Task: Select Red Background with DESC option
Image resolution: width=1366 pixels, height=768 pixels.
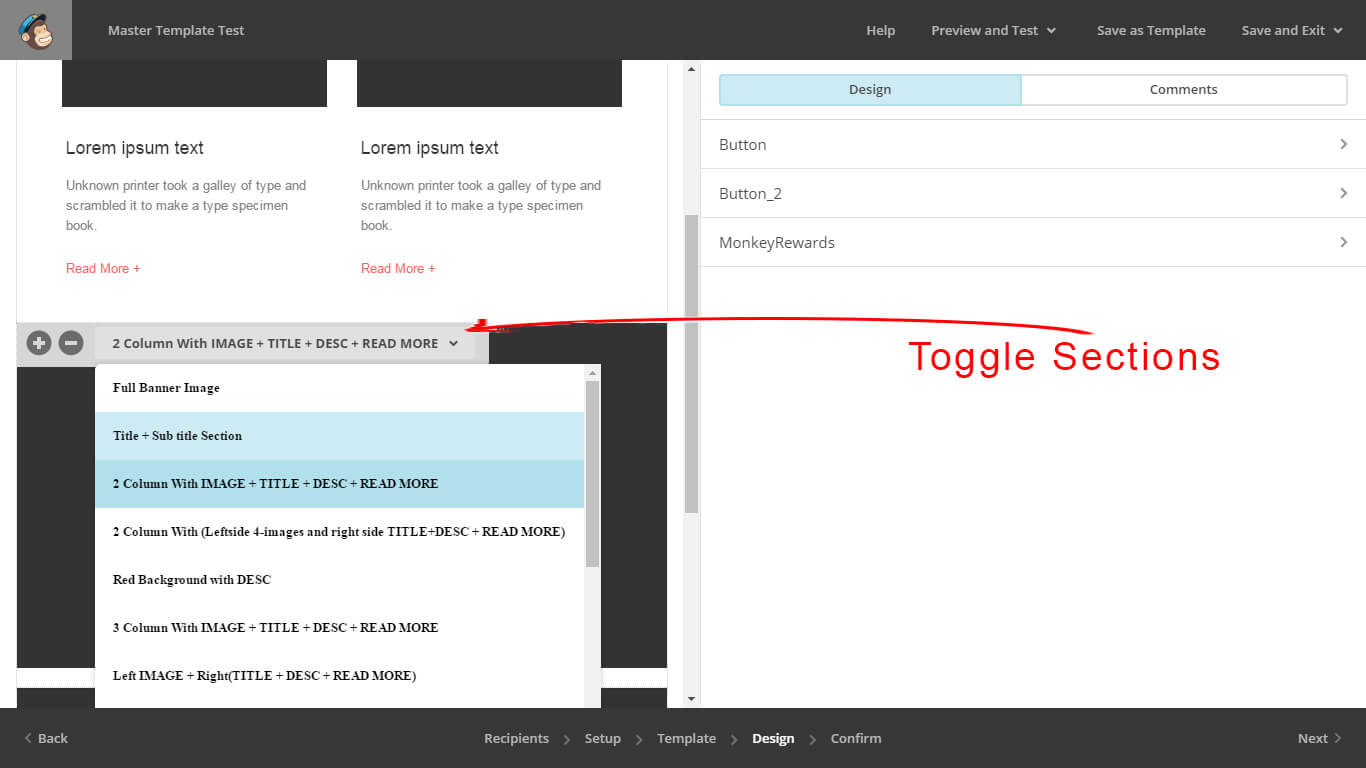Action: 339,580
